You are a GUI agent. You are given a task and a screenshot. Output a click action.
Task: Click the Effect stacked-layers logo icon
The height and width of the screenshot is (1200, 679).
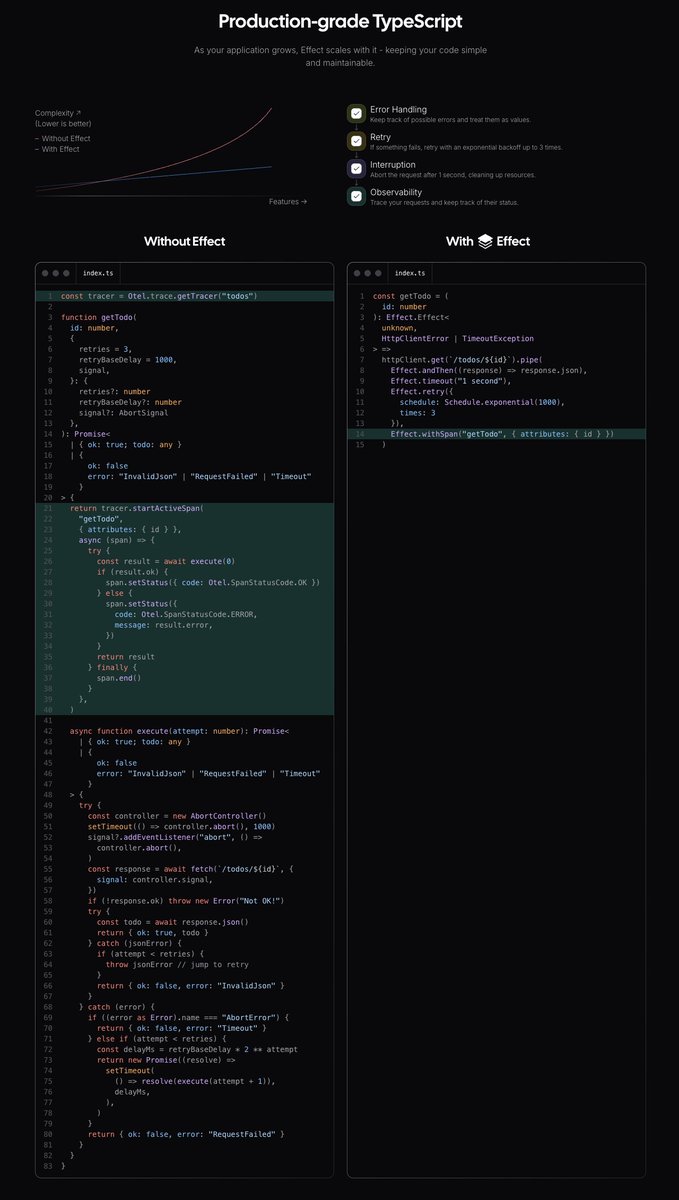(485, 241)
